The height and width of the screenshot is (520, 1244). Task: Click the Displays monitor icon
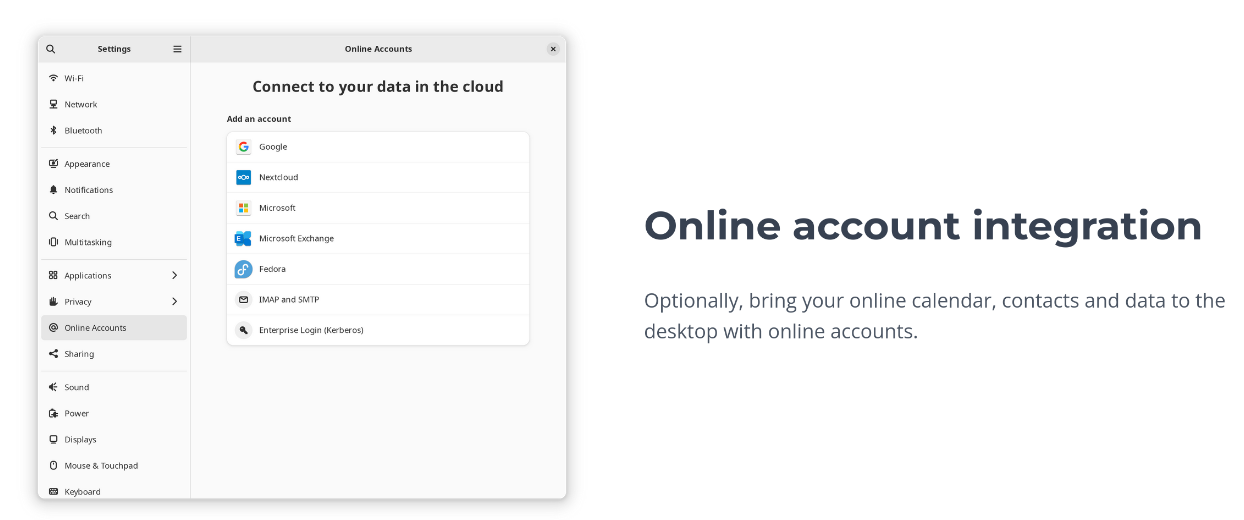[54, 439]
